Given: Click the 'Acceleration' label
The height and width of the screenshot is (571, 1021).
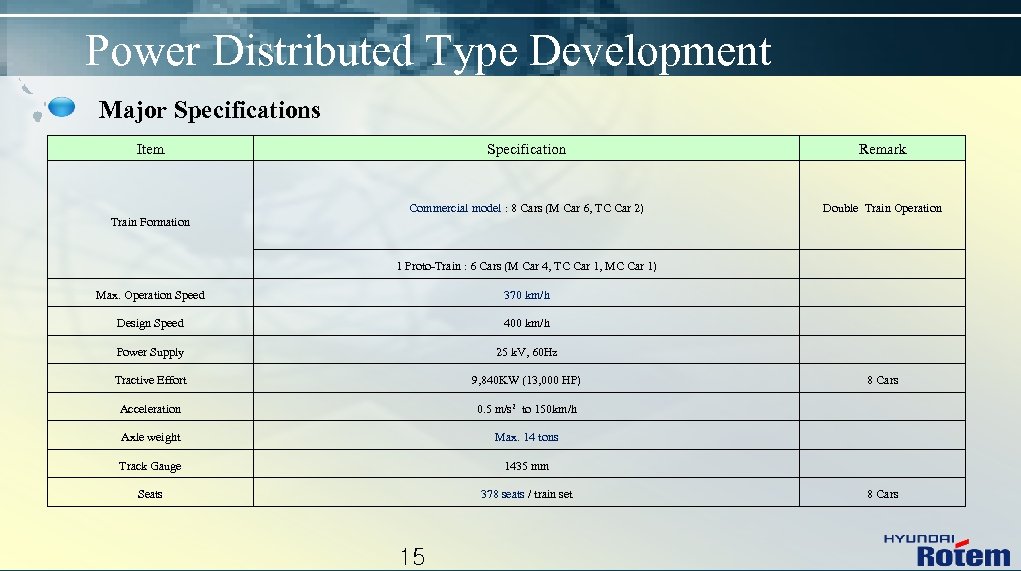Looking at the screenshot, I should (x=150, y=409).
